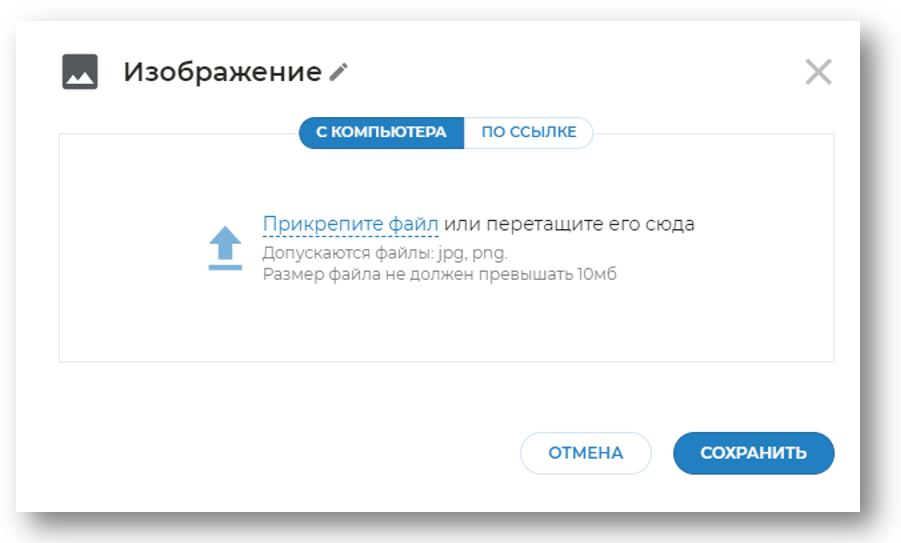Follow the Прикрепите файл link
The width and height of the screenshot is (901, 543).
(x=350, y=224)
